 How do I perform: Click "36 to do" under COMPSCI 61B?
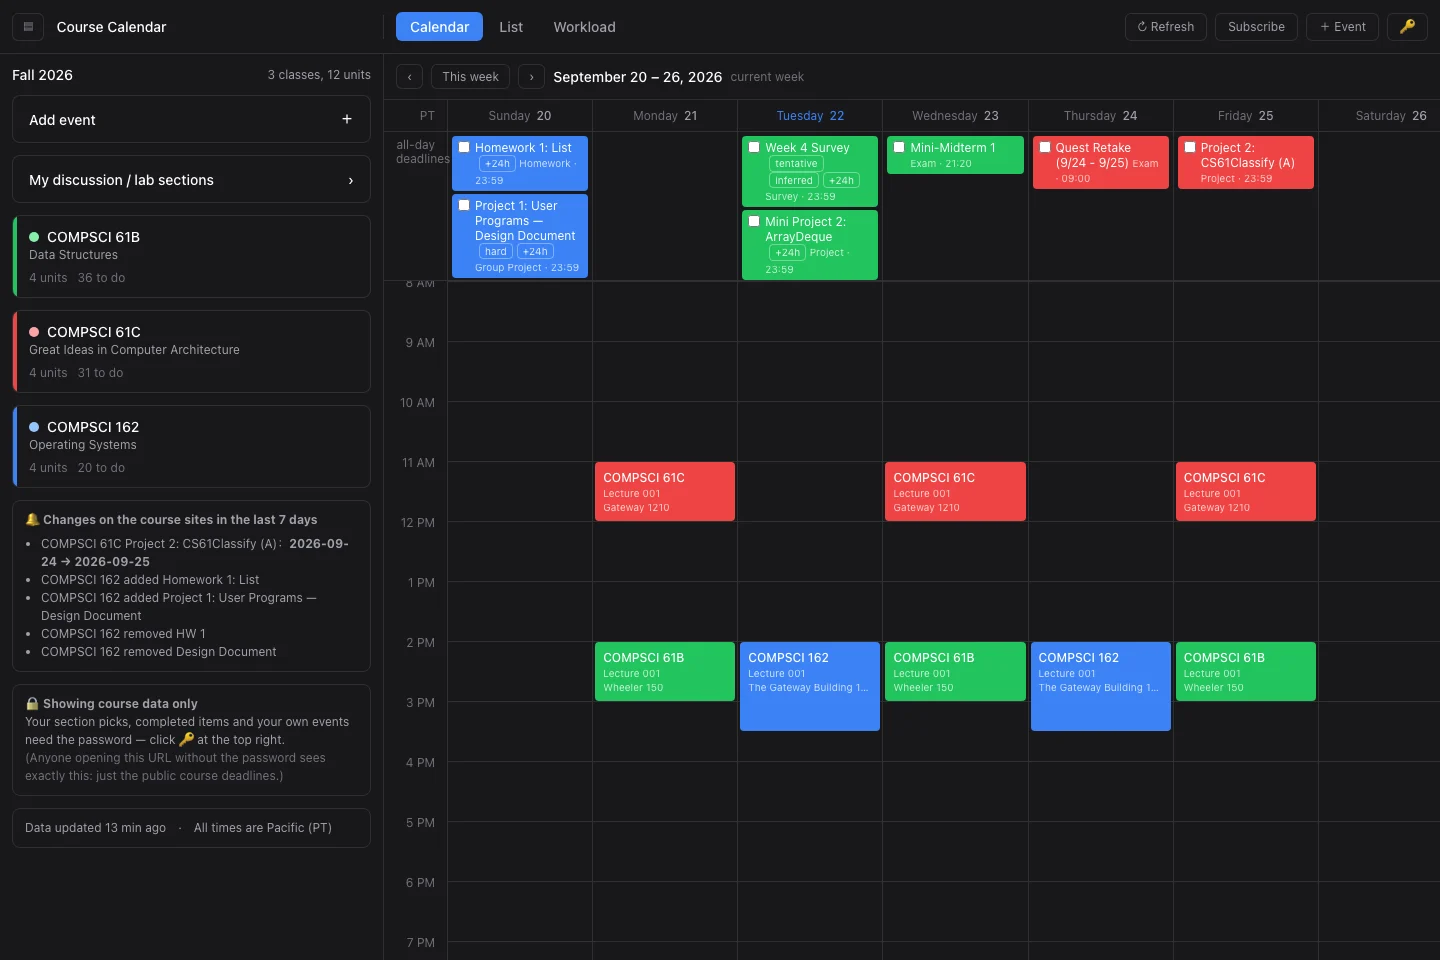pos(101,278)
